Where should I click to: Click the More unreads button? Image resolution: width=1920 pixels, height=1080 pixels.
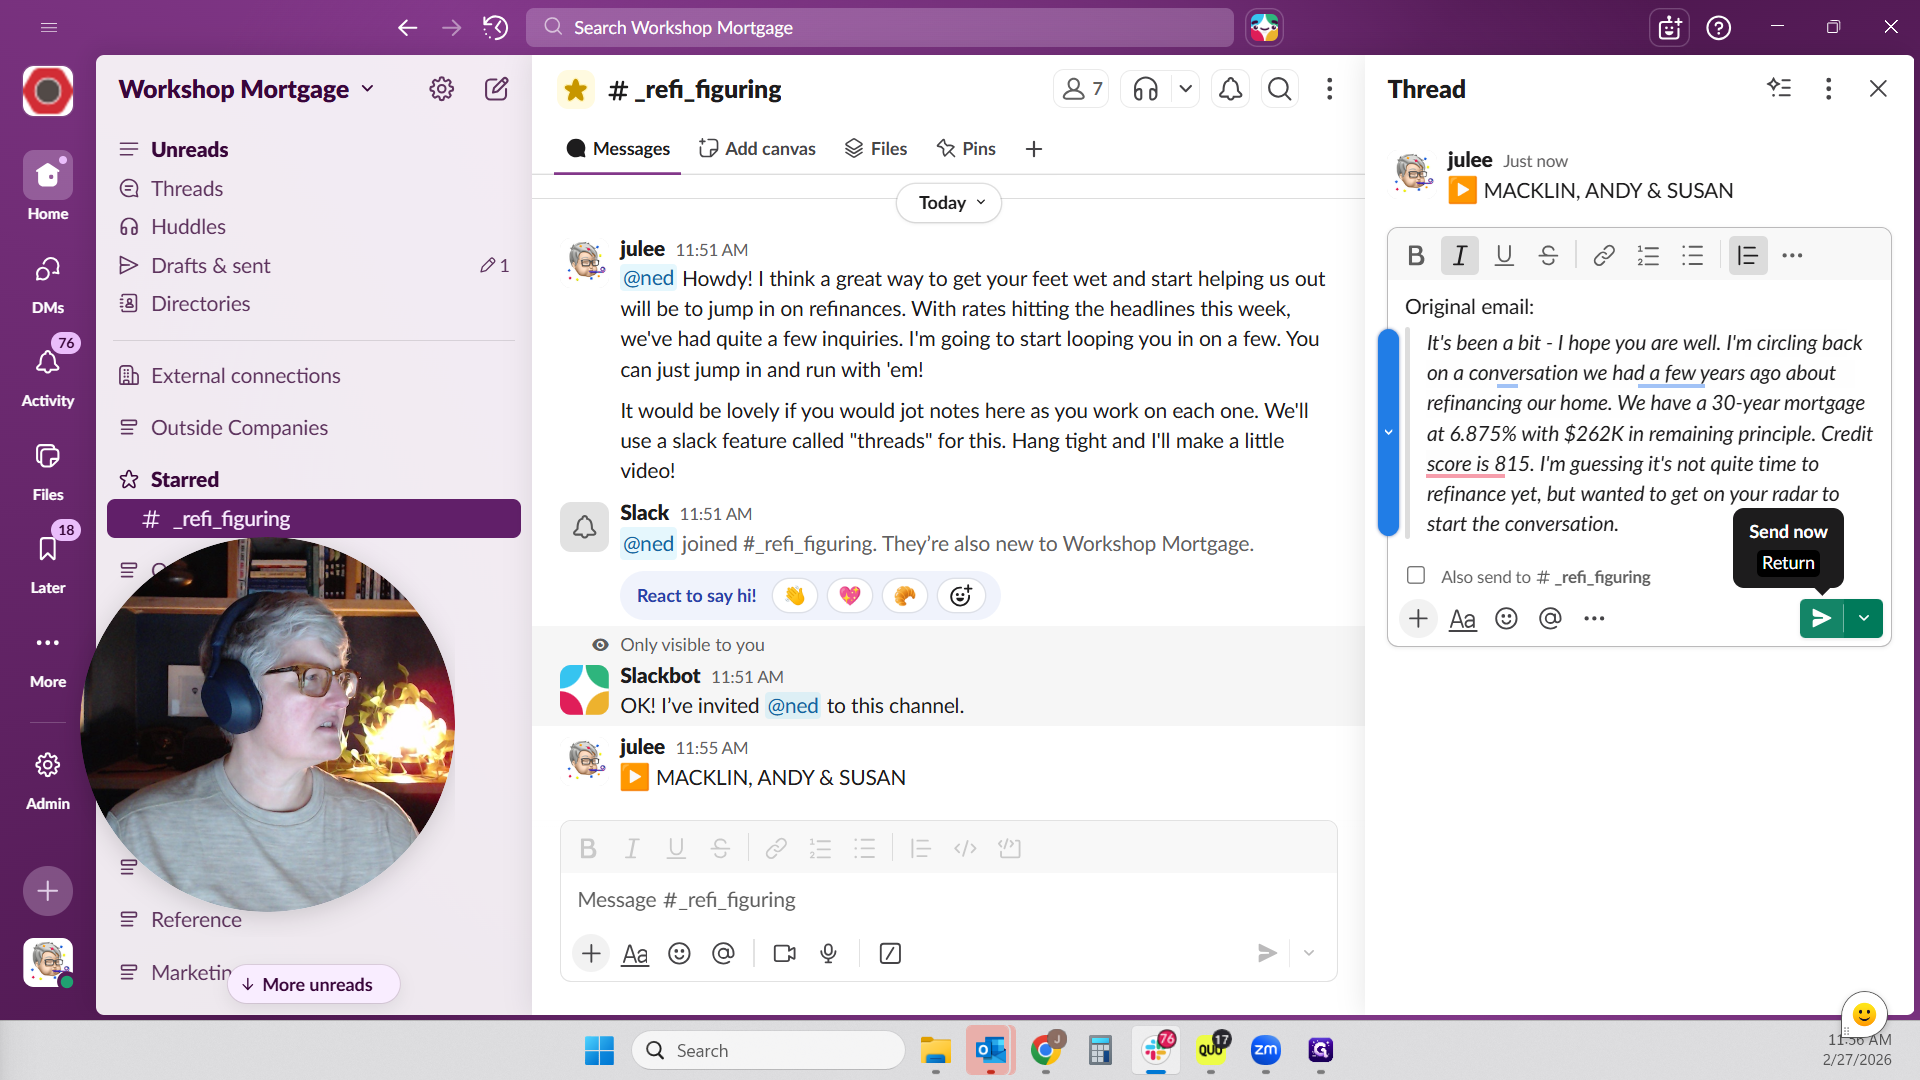pyautogui.click(x=314, y=985)
